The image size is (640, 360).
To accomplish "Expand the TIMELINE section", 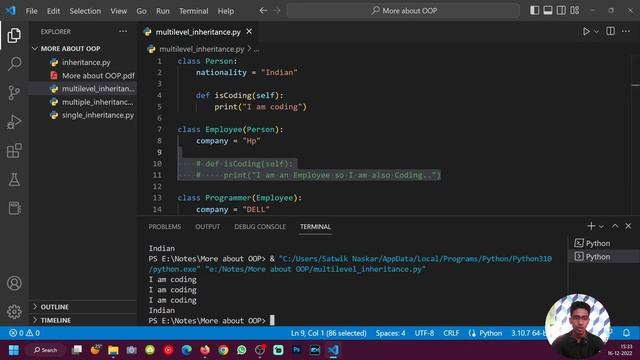I will 83,320.
